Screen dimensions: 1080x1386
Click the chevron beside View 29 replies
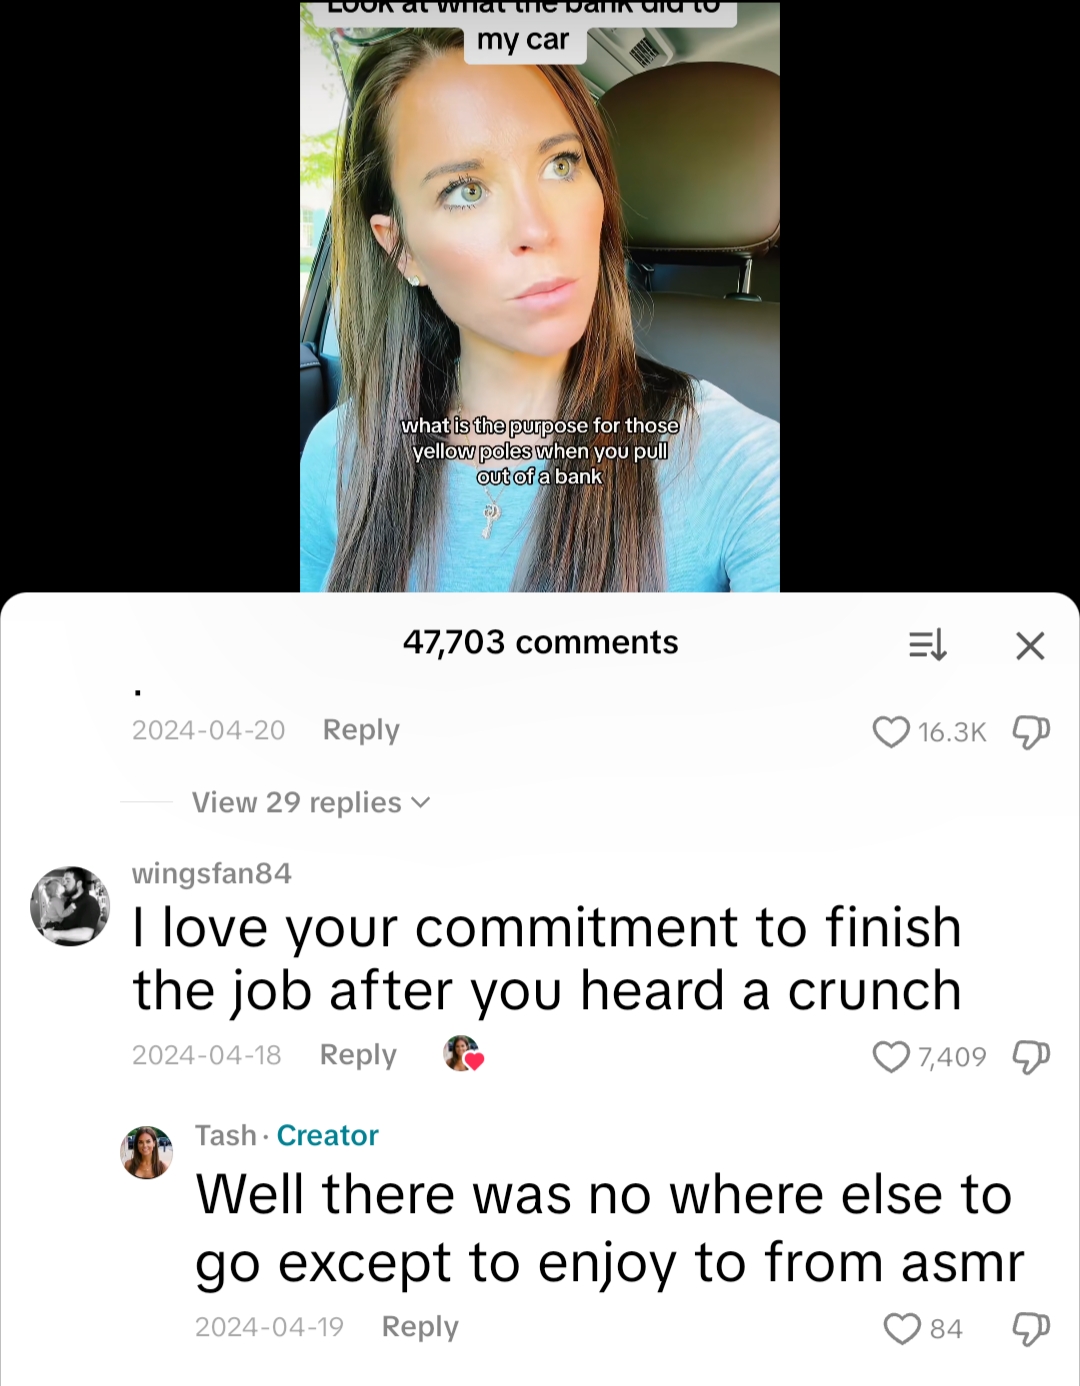[x=421, y=802]
